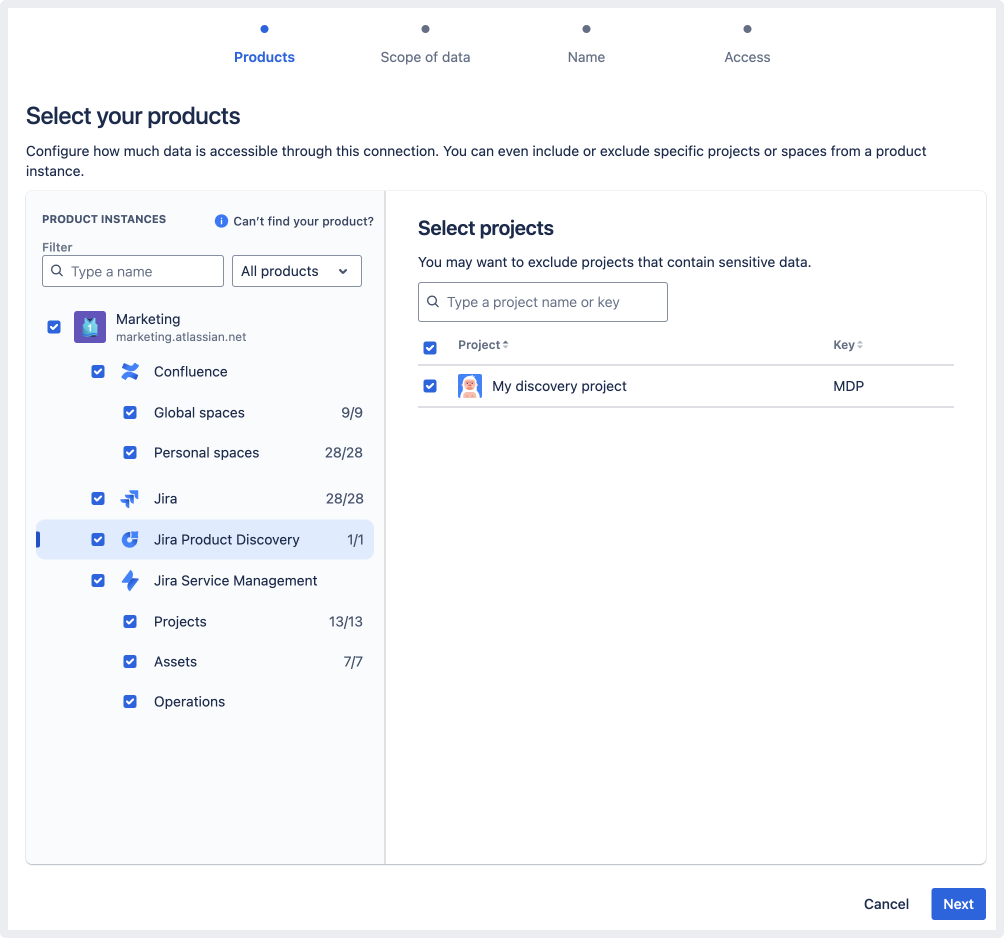Toggle the Global spaces checkbox
This screenshot has width=1004, height=938.
130,412
